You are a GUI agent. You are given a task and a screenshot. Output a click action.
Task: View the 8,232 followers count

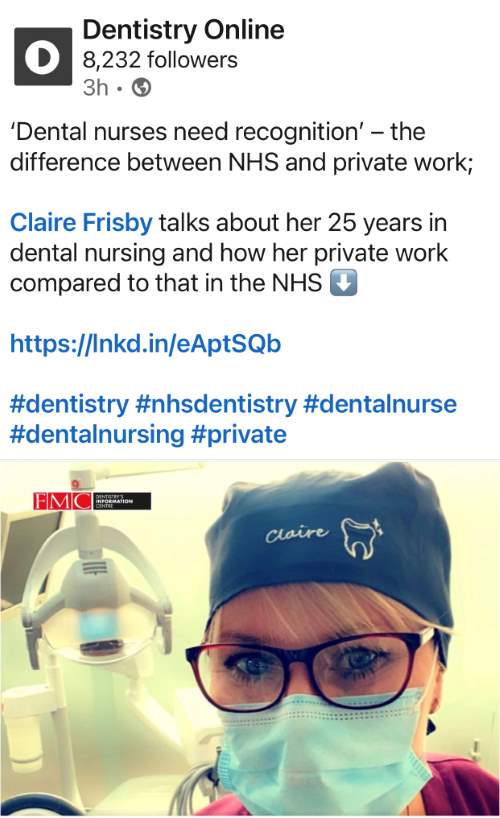click(x=160, y=60)
